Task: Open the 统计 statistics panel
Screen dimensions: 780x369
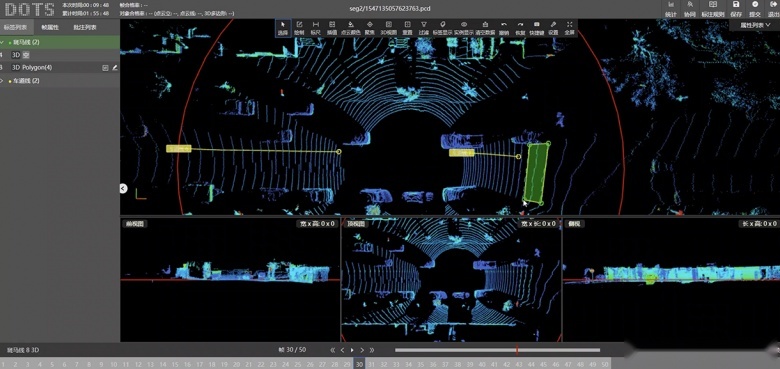Action: 671,8
